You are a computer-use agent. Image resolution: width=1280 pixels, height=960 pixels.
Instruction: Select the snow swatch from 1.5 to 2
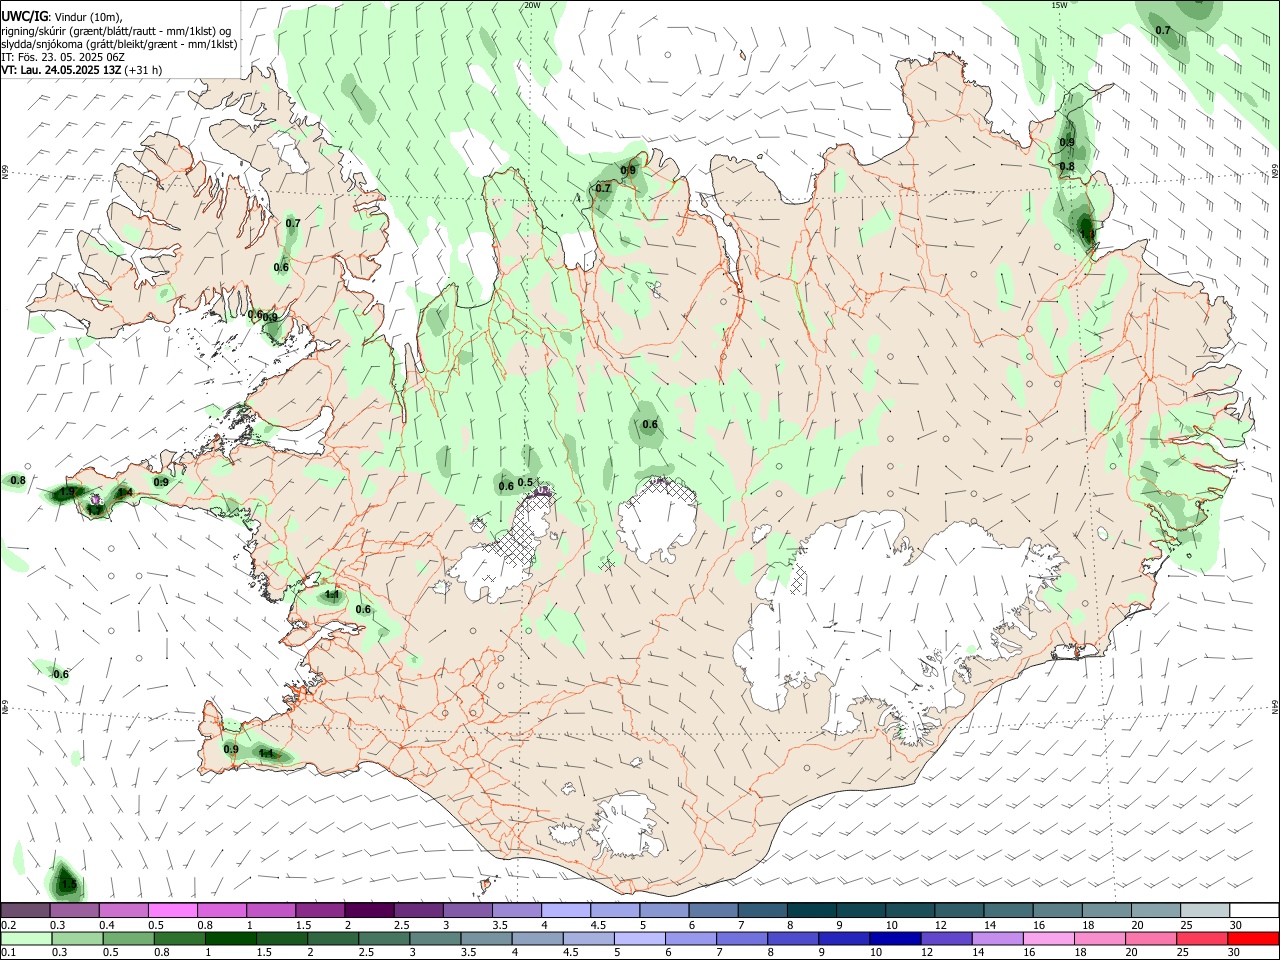[x=319, y=910]
